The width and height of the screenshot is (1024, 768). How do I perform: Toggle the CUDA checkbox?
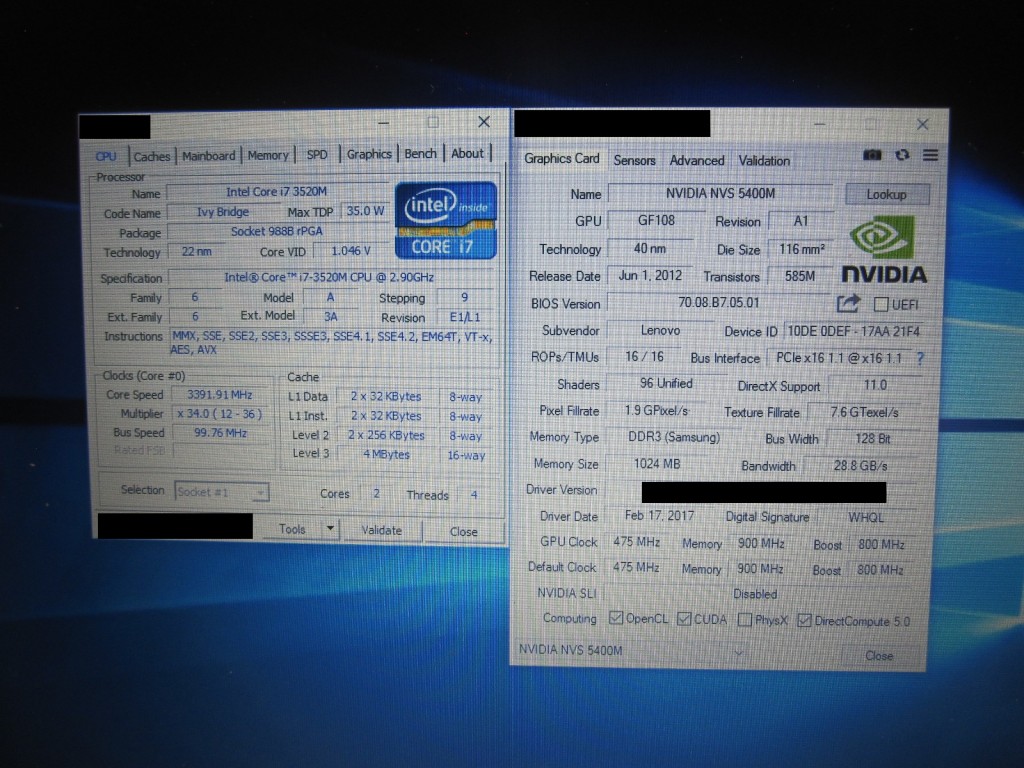click(684, 618)
